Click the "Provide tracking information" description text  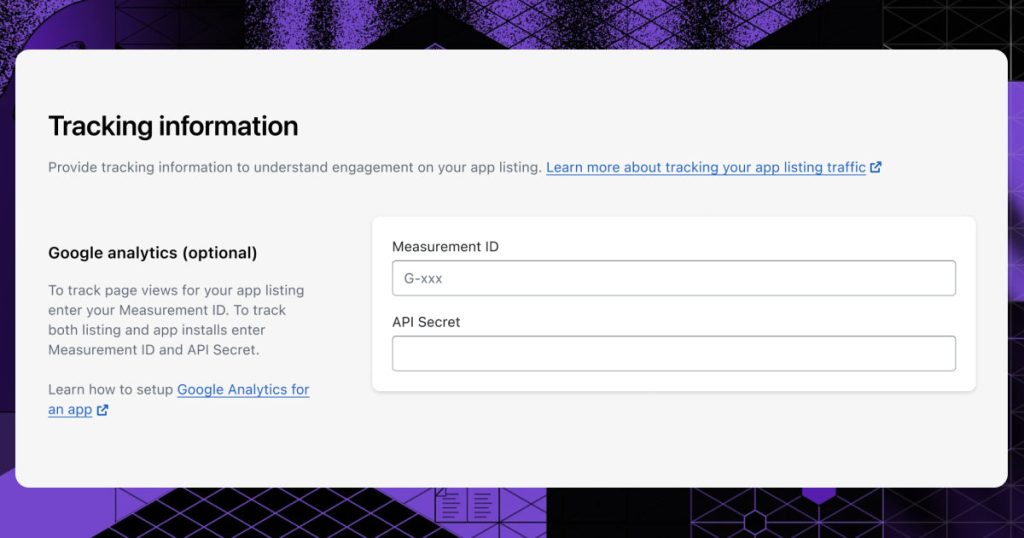click(x=295, y=167)
